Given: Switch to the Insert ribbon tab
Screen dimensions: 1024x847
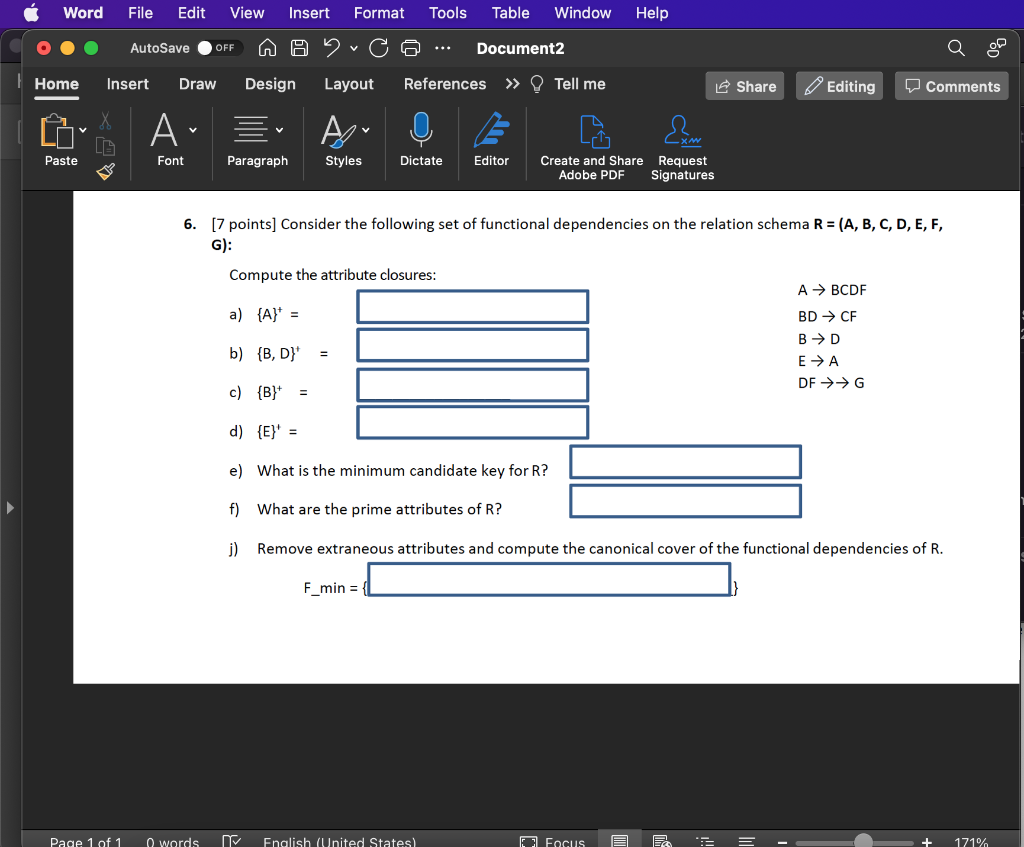Looking at the screenshot, I should point(127,84).
